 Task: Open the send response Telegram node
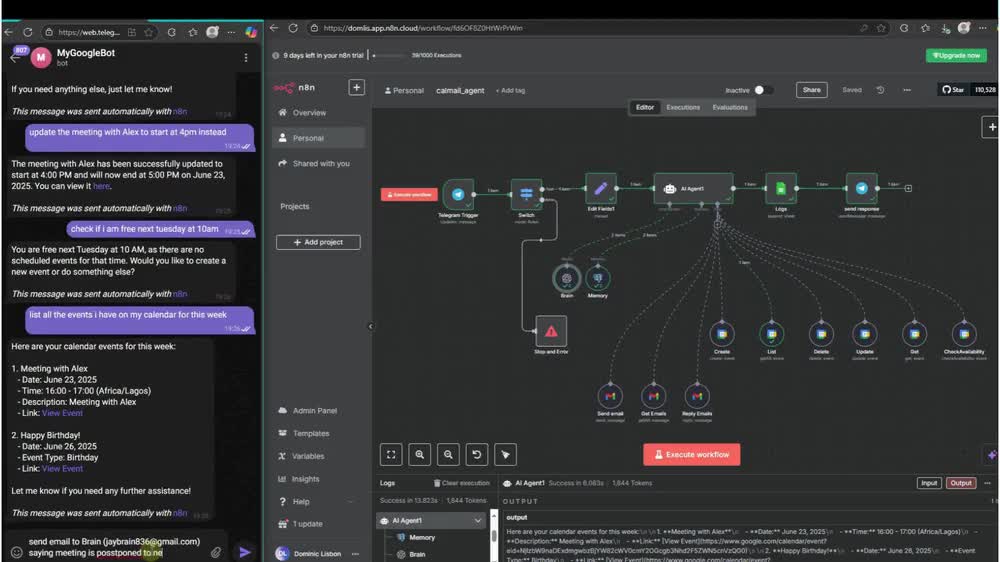point(862,188)
